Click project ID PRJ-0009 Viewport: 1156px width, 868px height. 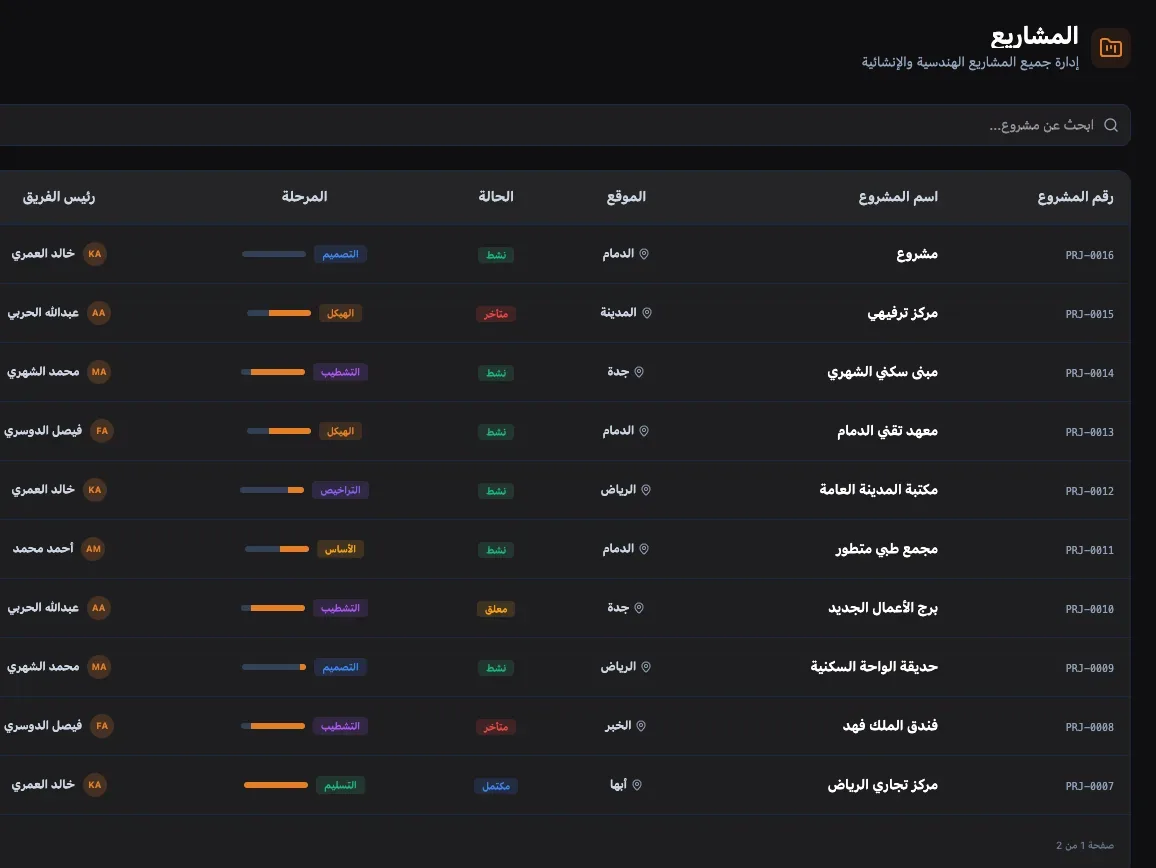coord(1089,668)
